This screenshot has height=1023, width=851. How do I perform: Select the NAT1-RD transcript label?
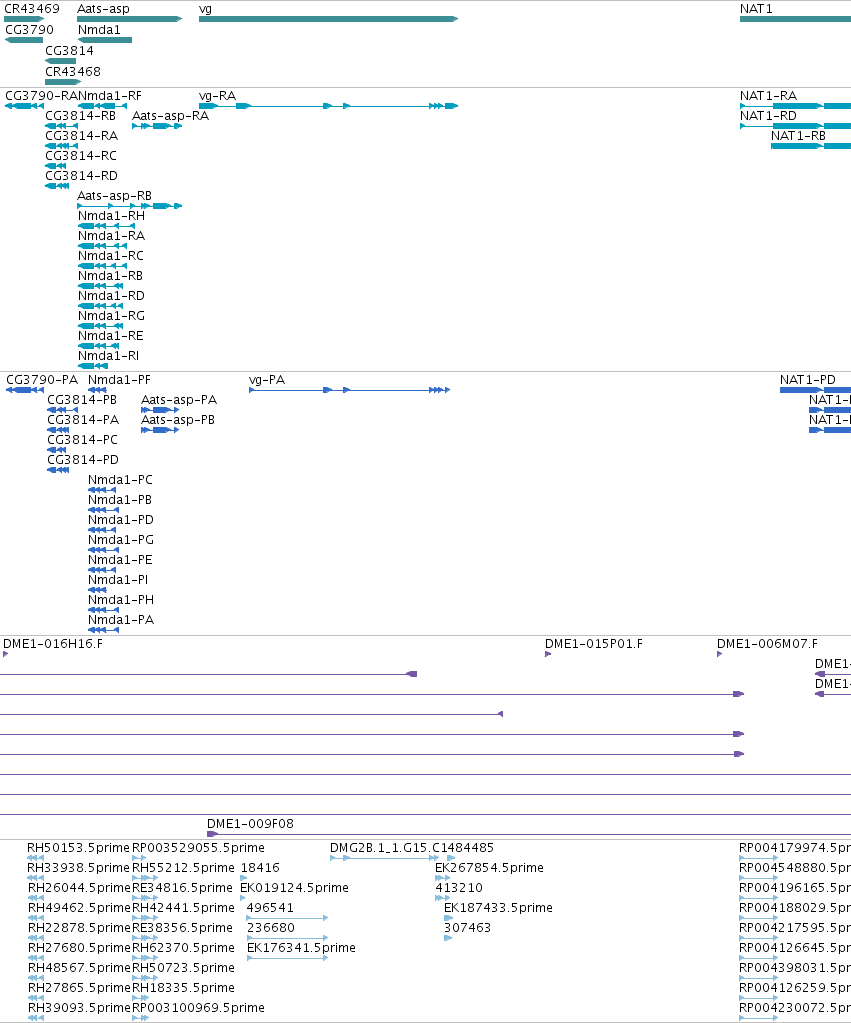point(768,116)
